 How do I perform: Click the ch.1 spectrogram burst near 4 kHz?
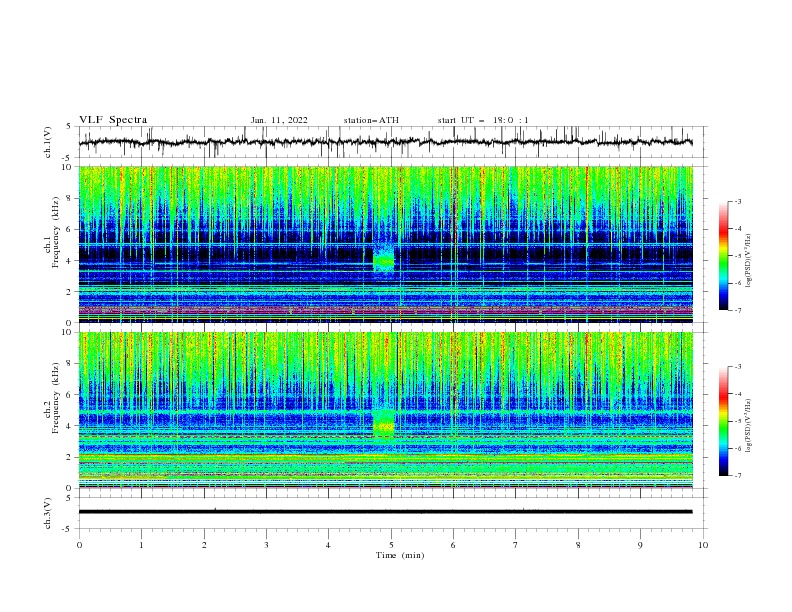click(383, 258)
